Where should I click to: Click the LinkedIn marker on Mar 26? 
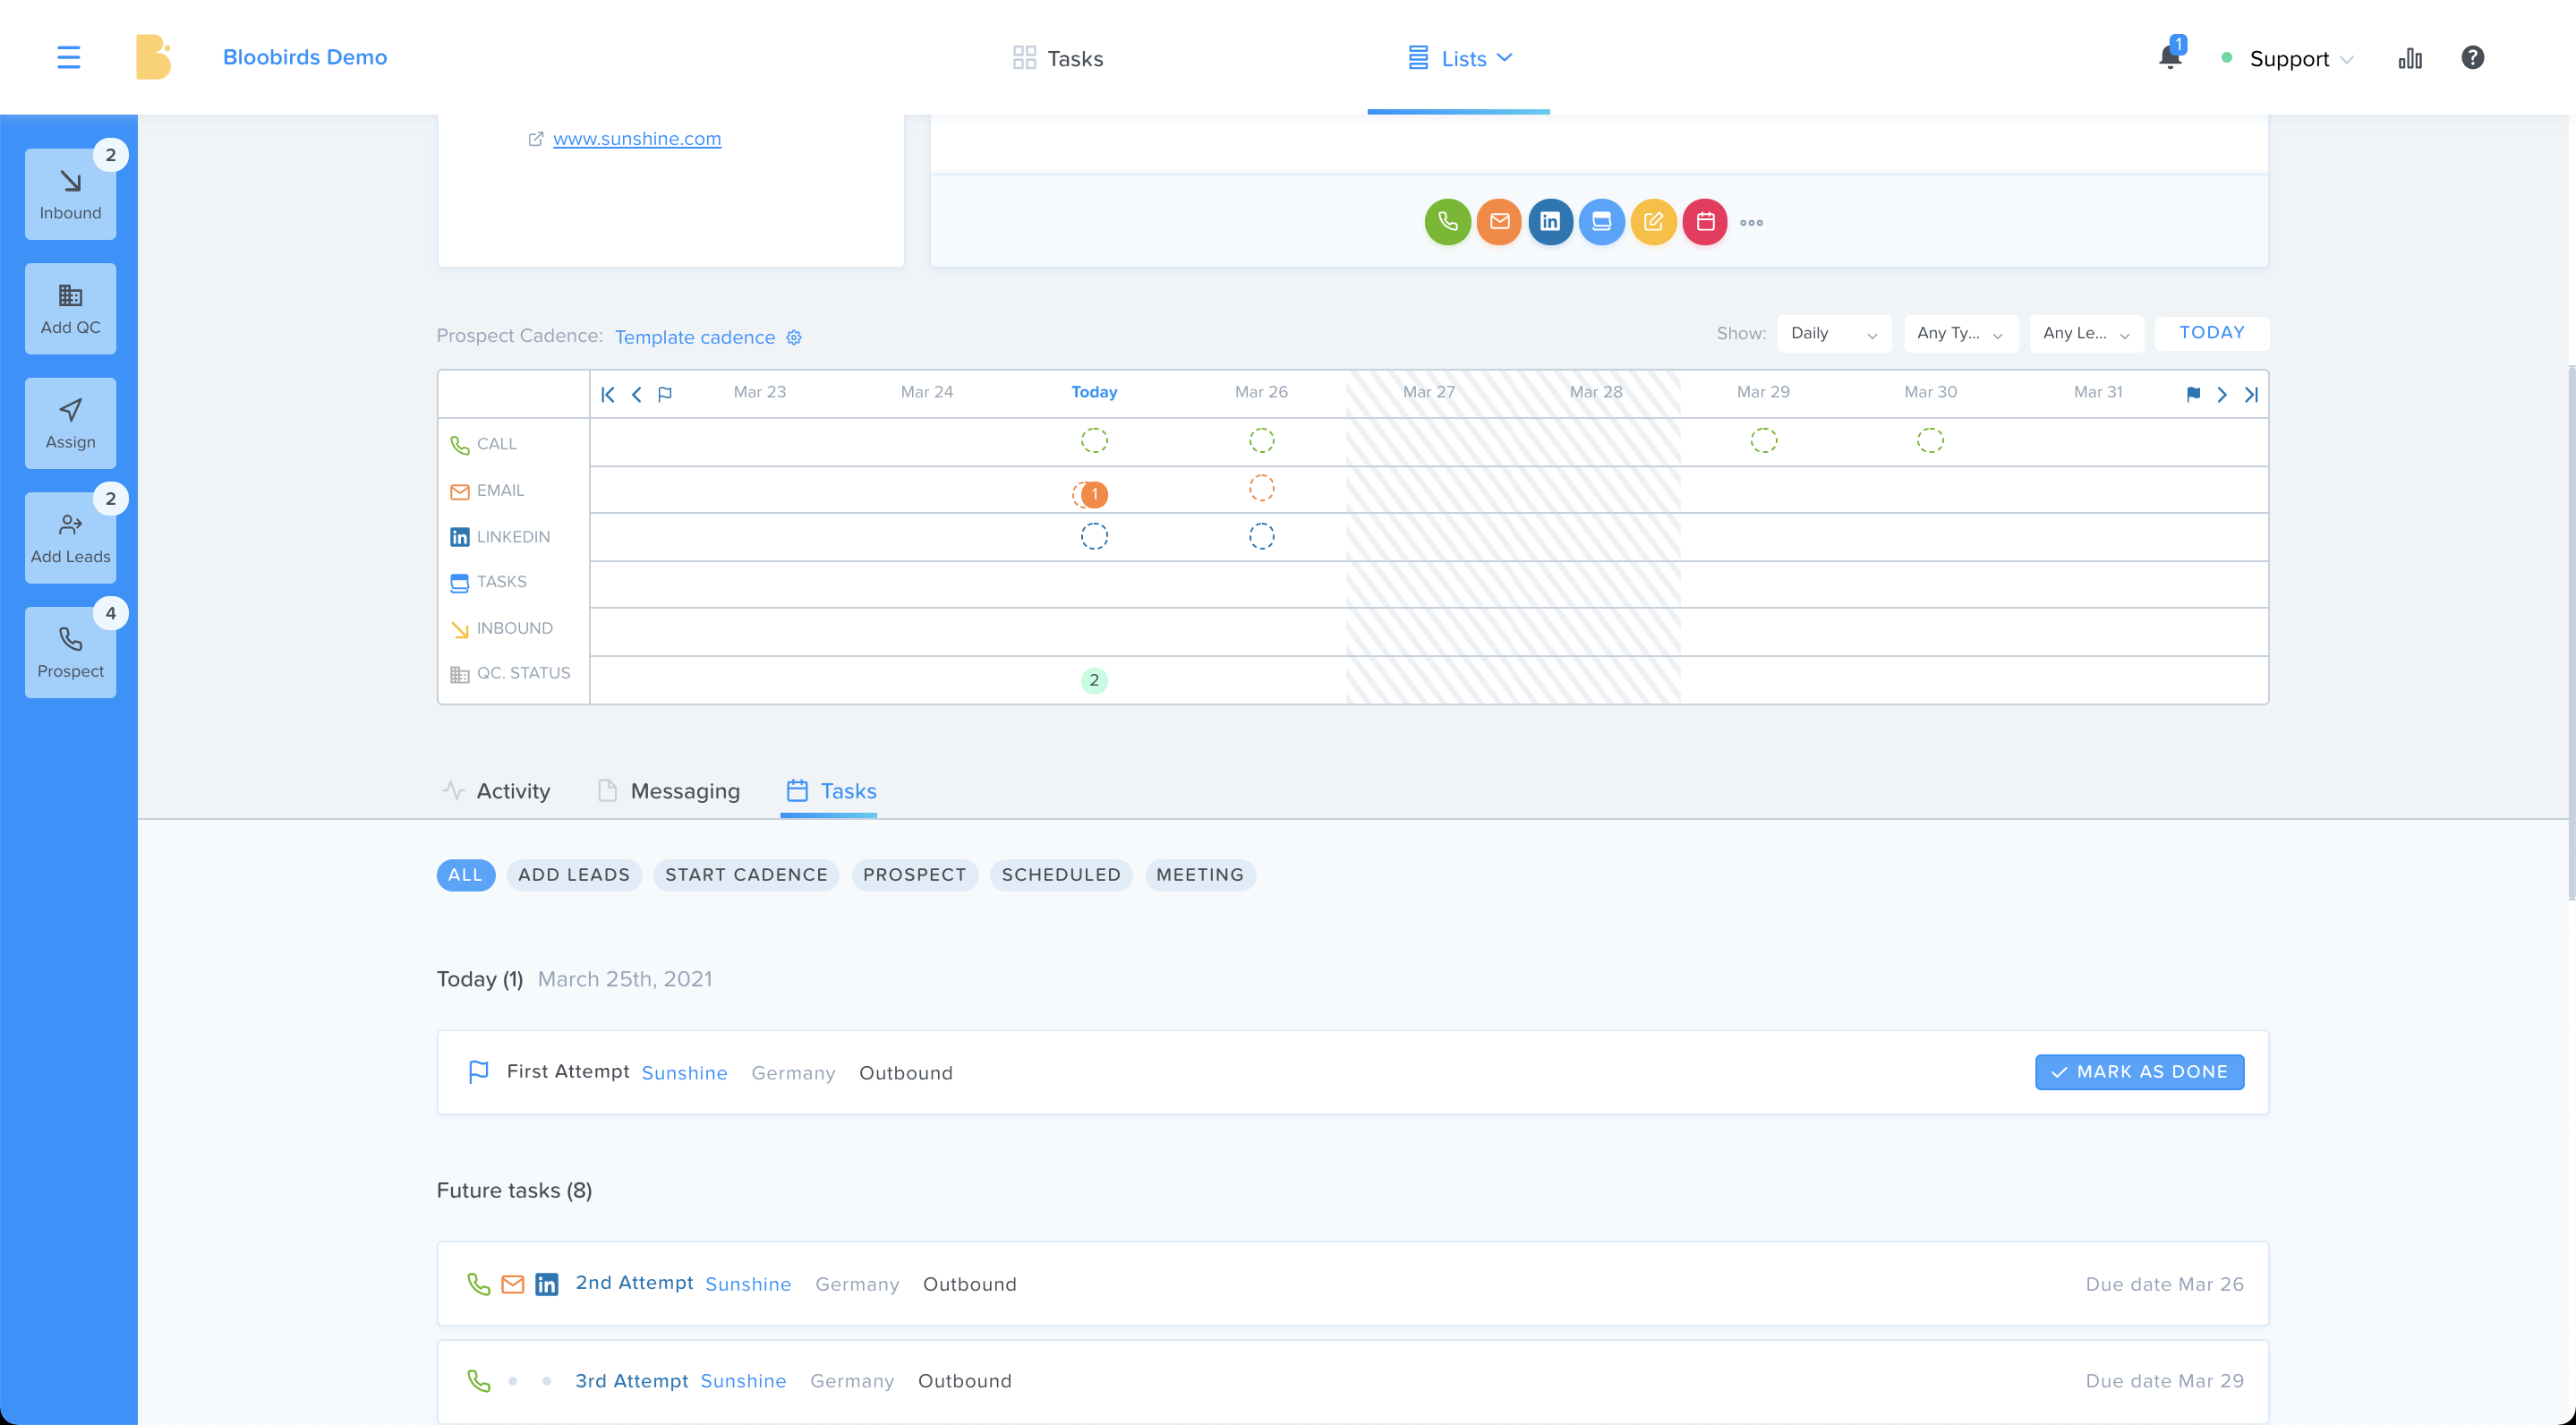pos(1262,536)
